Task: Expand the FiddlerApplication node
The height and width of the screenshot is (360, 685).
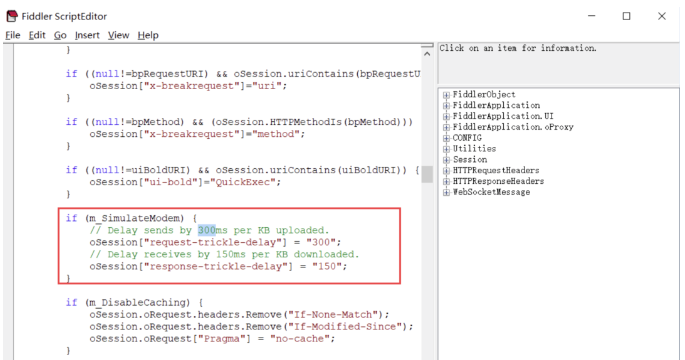Action: (446, 106)
